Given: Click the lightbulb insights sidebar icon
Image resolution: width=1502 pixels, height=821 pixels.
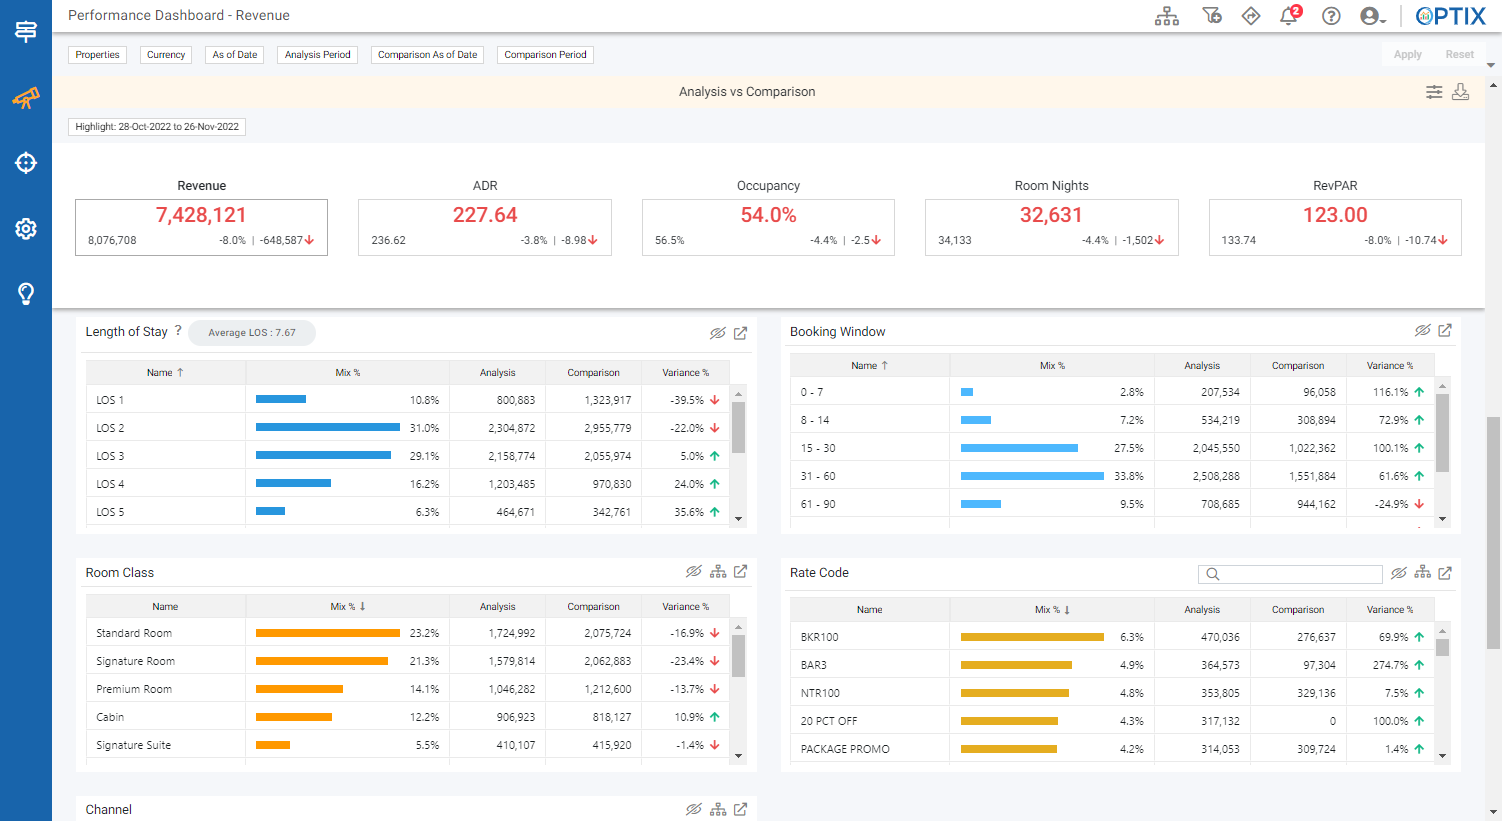Looking at the screenshot, I should tap(26, 294).
